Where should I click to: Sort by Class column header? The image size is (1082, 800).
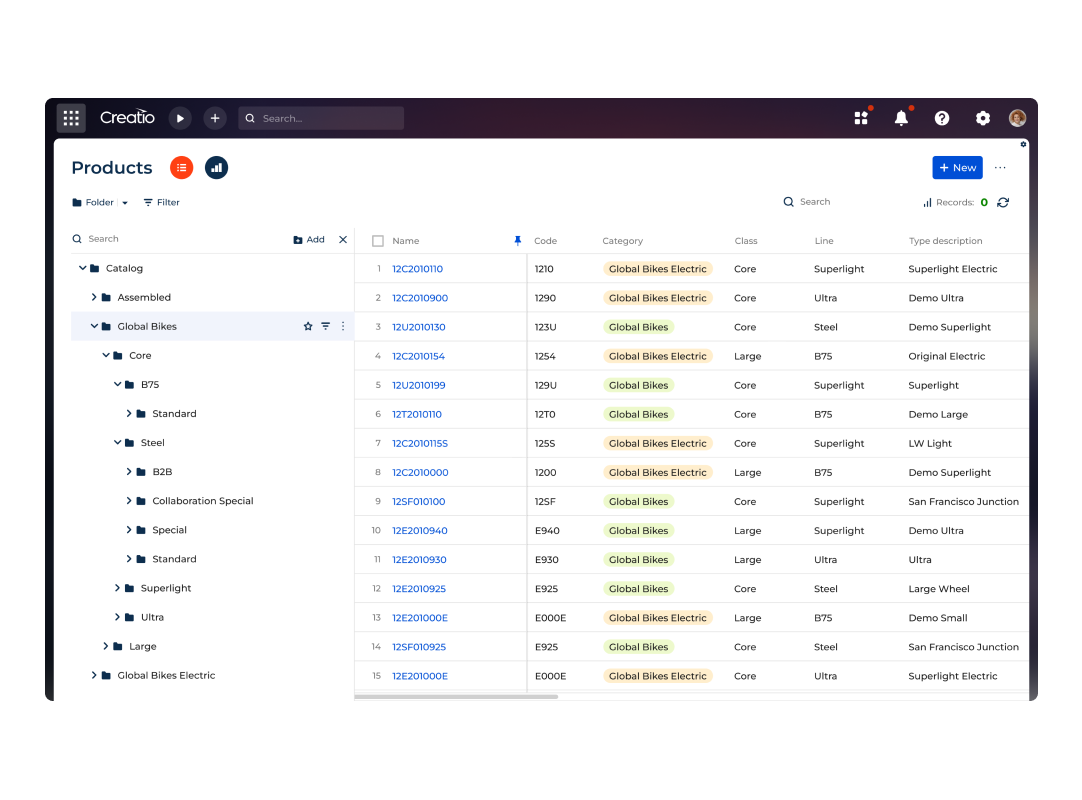pos(745,241)
